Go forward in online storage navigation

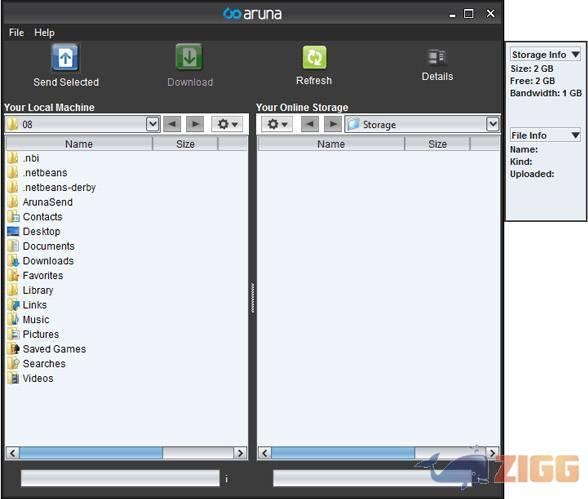333,124
